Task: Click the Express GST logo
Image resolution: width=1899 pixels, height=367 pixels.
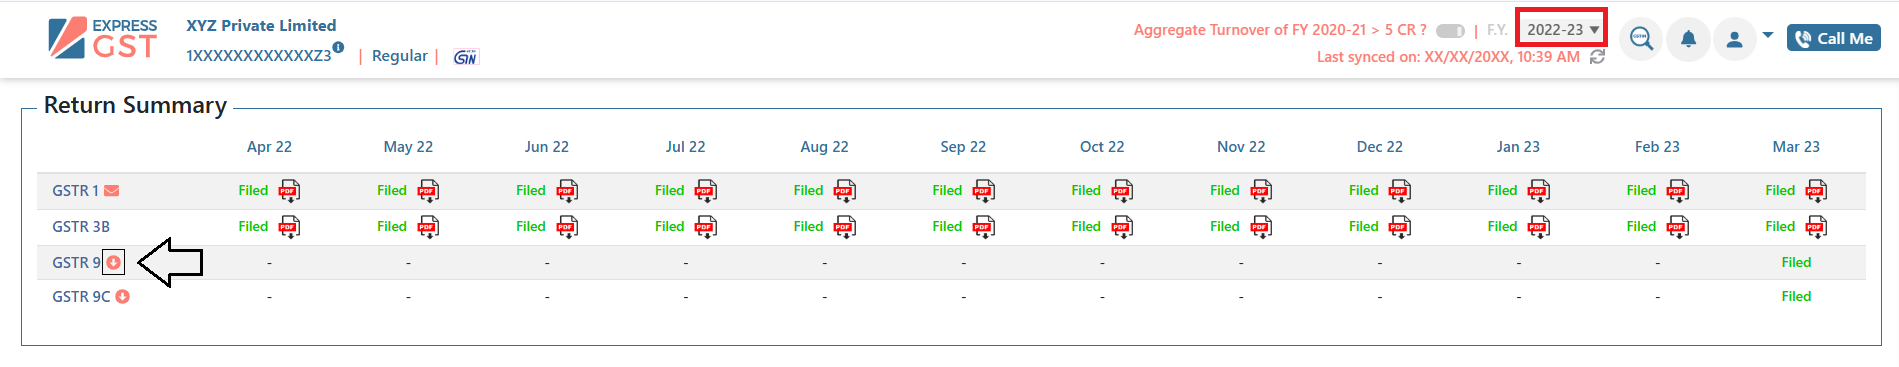Action: click(x=103, y=38)
